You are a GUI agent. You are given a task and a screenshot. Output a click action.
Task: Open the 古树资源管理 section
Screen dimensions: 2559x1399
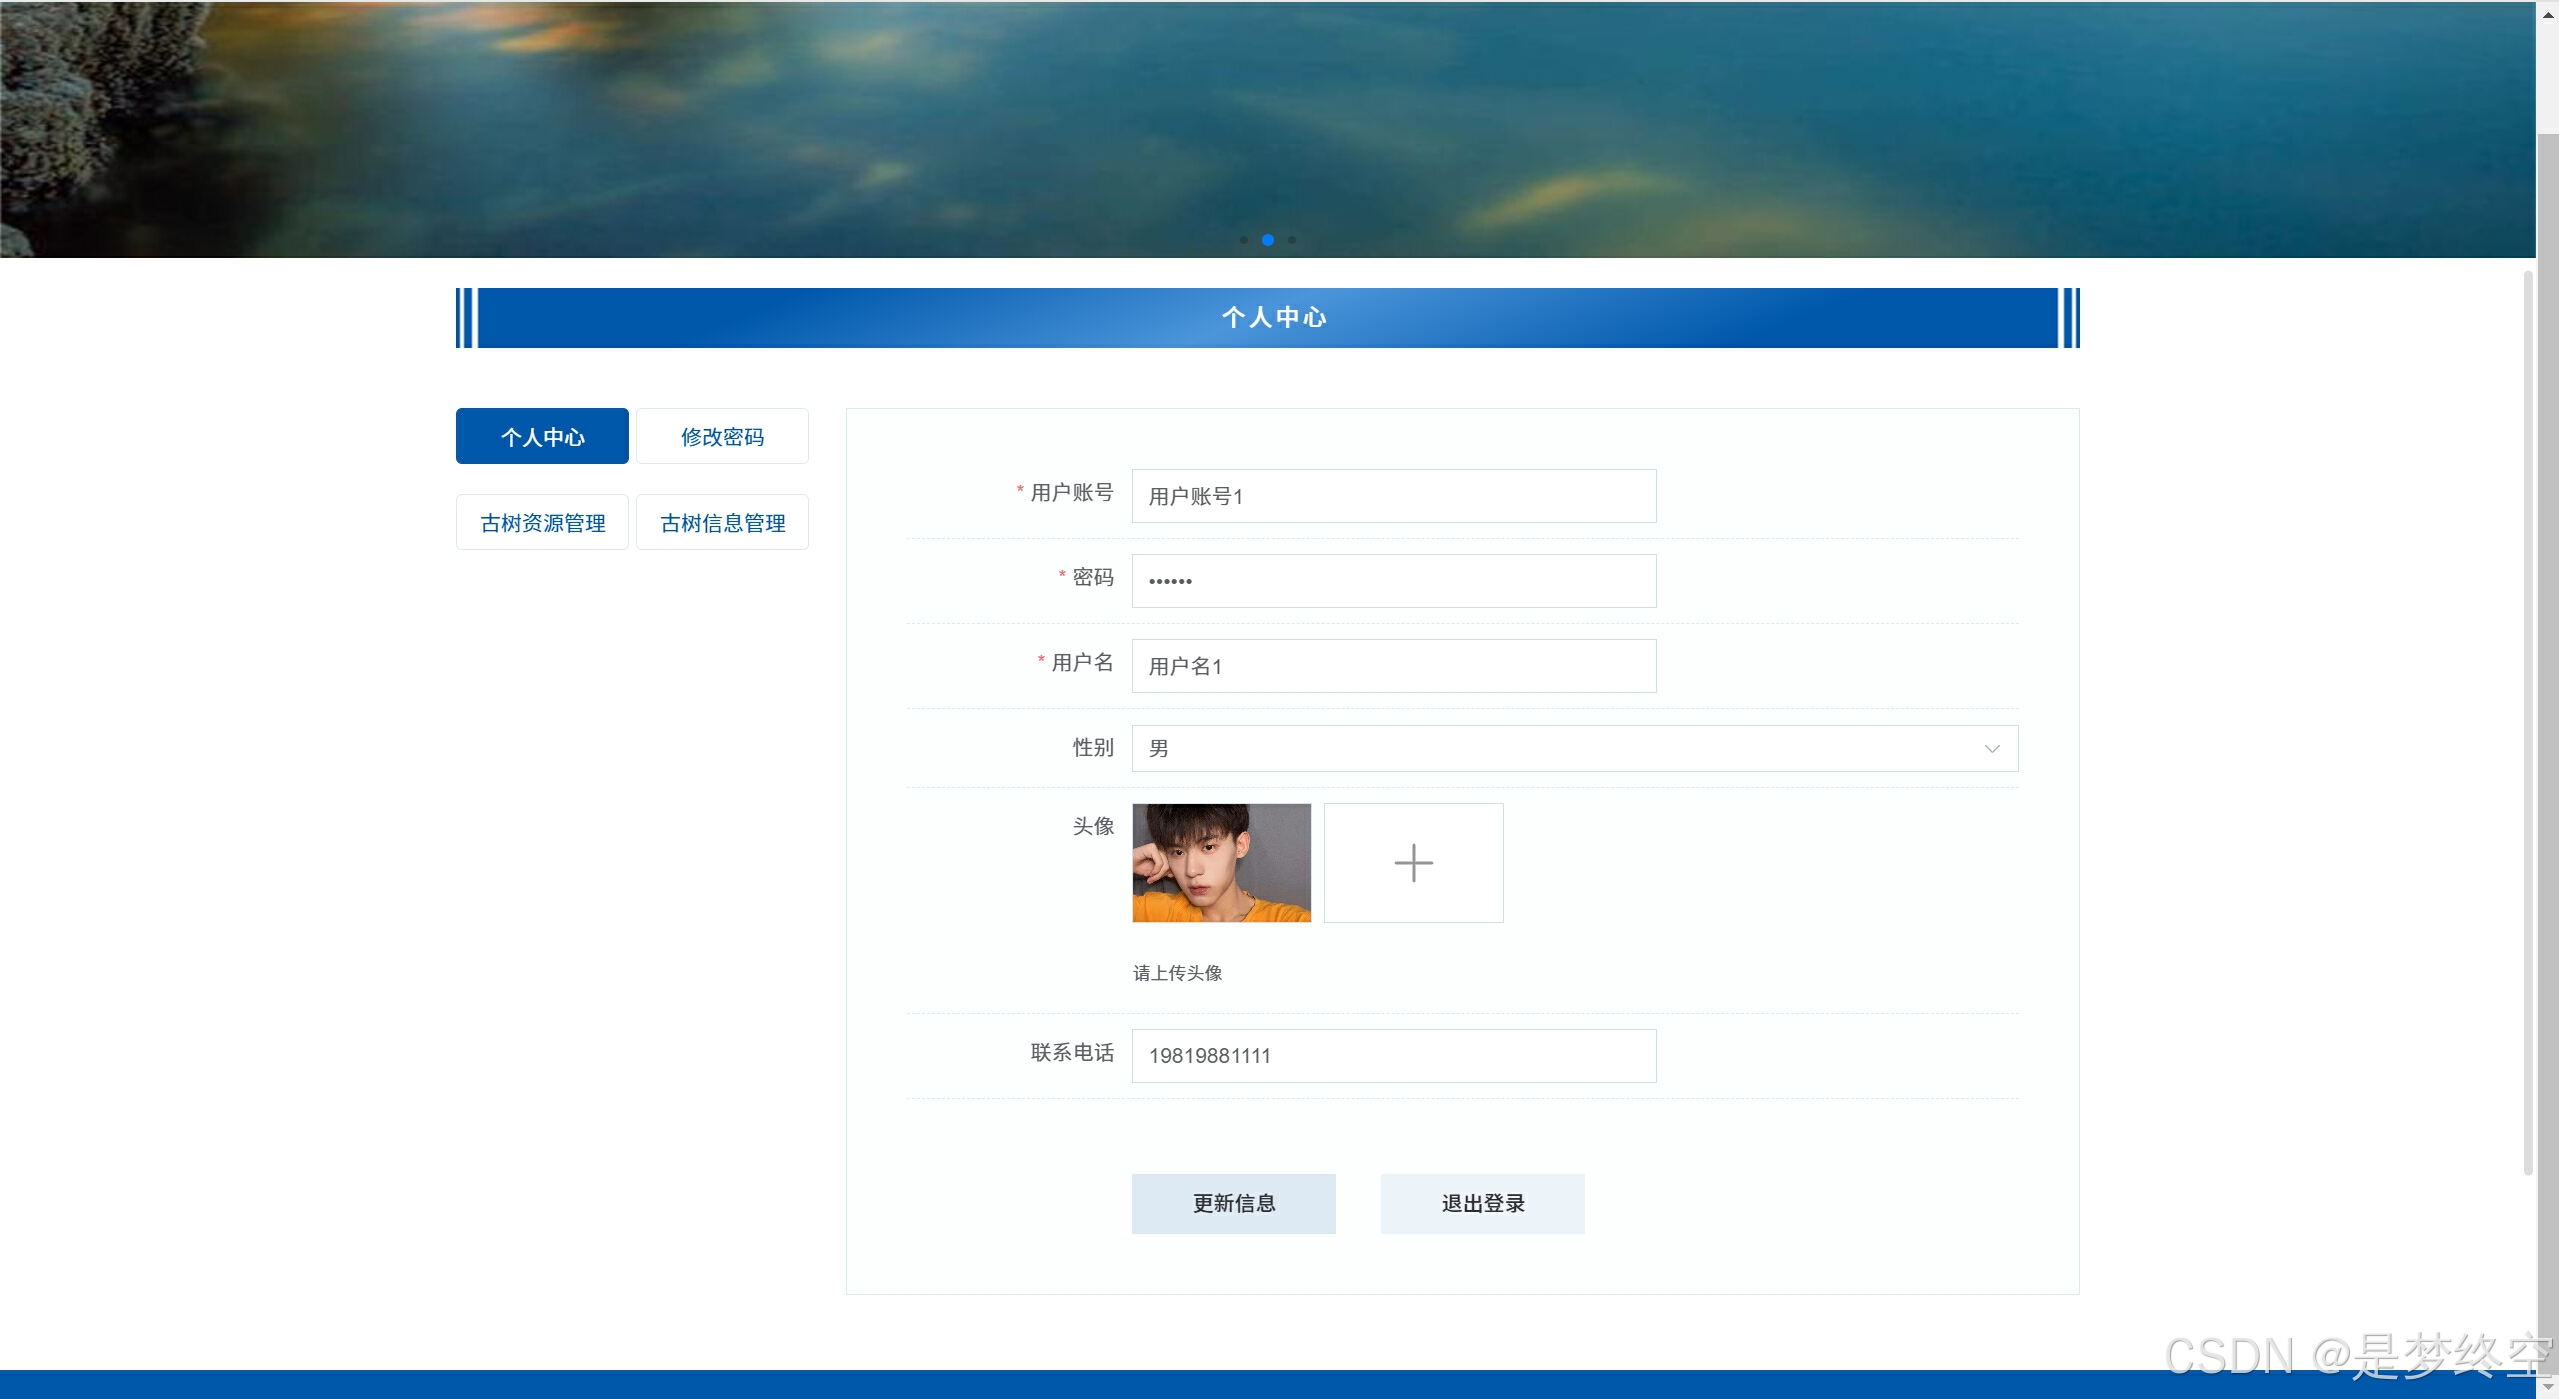pyautogui.click(x=542, y=522)
